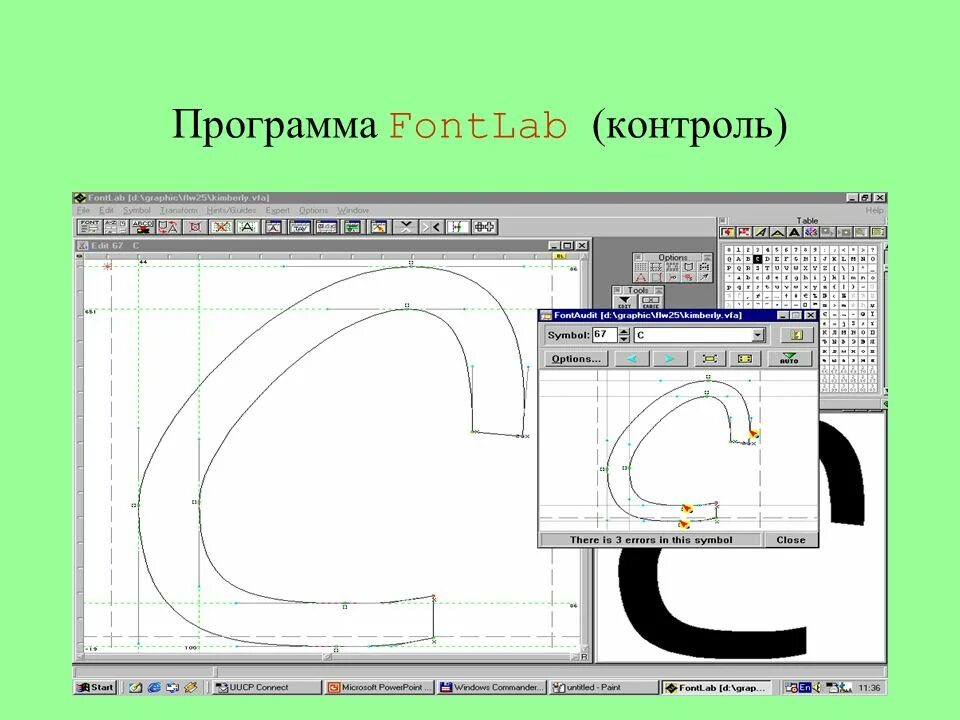Click the Internet Explorer quick launch icon
Viewport: 960px width, 720px height.
pyautogui.click(x=154, y=688)
